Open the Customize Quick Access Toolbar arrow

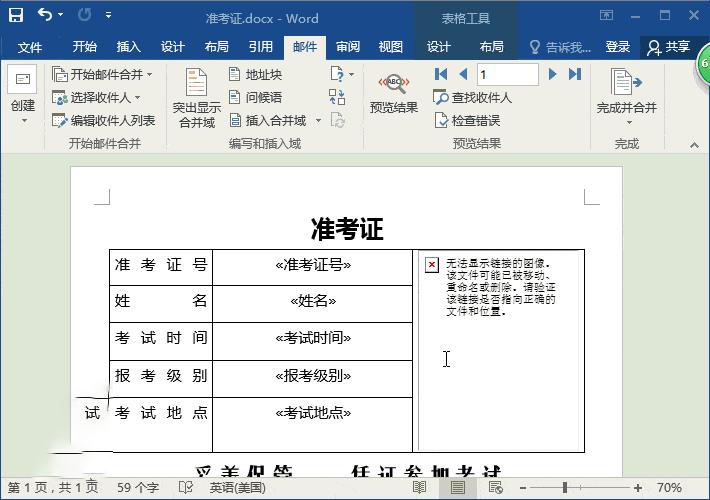(108, 15)
